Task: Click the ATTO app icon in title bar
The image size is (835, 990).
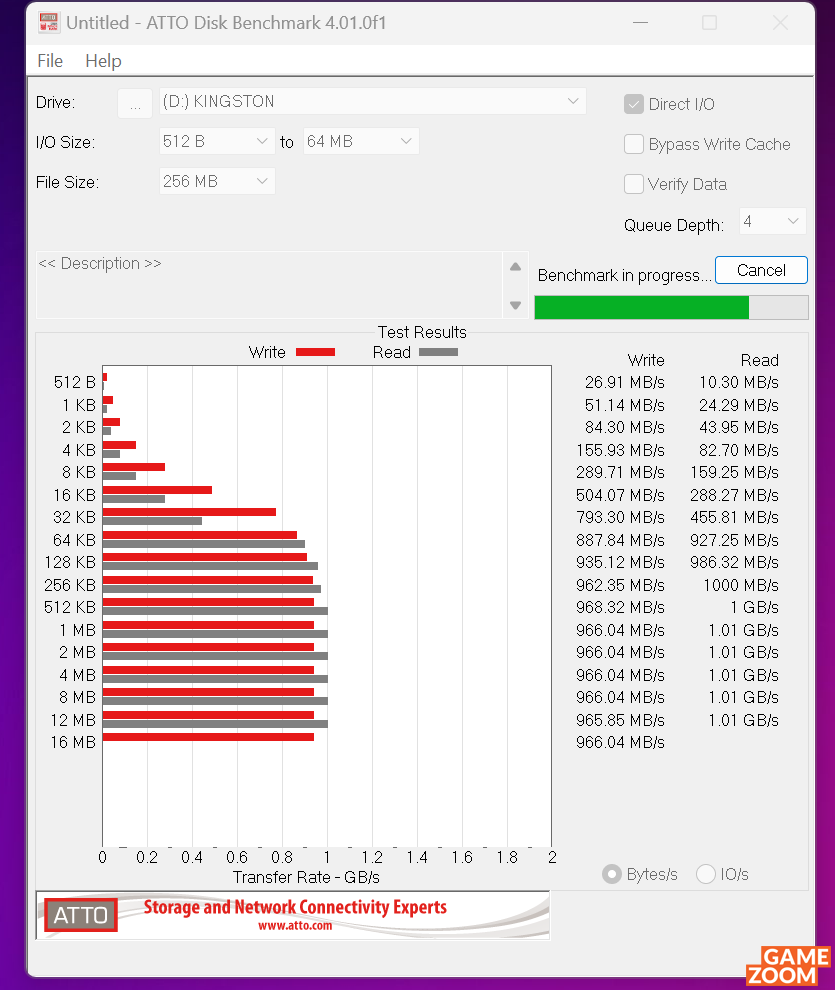Action: [49, 23]
